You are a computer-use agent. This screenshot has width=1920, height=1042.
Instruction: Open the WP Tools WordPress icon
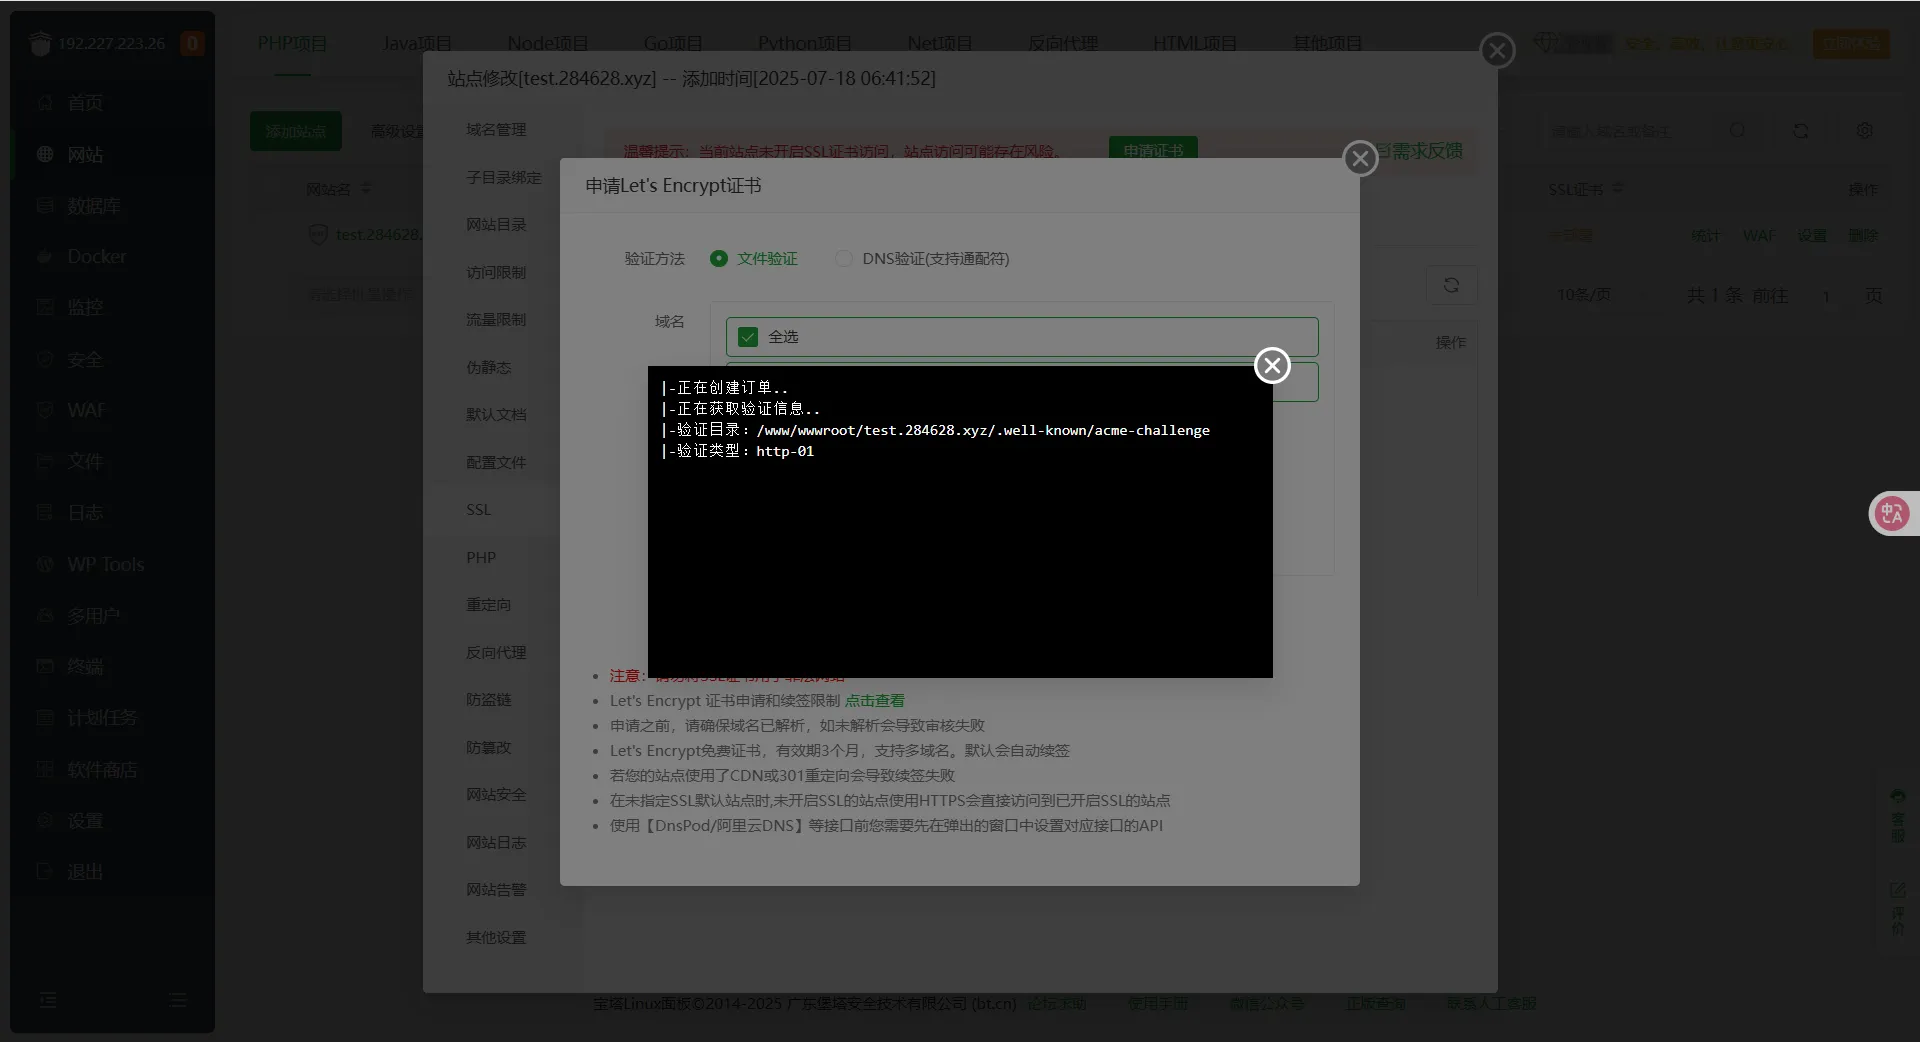pos(45,564)
